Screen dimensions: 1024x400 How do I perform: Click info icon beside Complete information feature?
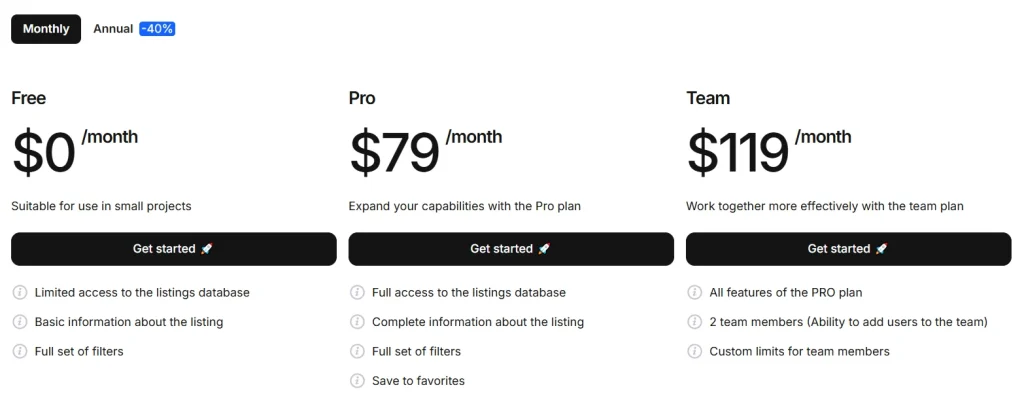(357, 322)
